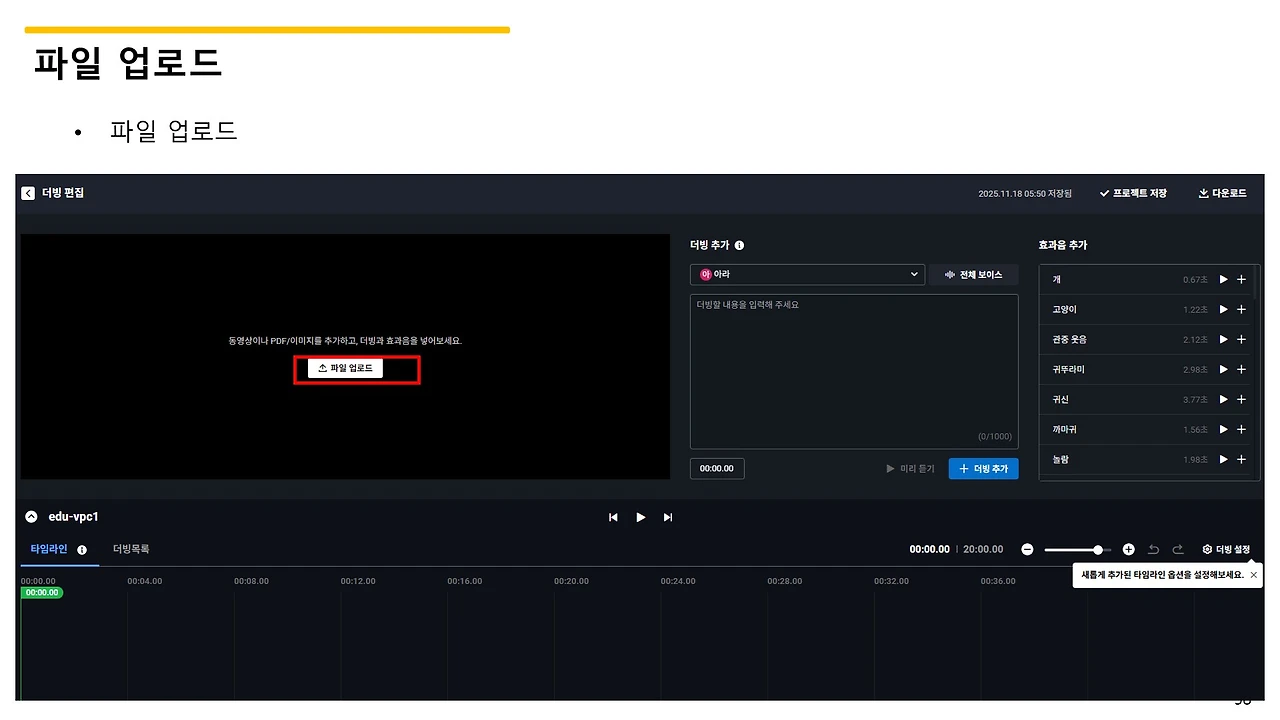
Task: Play the timeline preview
Action: 641,517
